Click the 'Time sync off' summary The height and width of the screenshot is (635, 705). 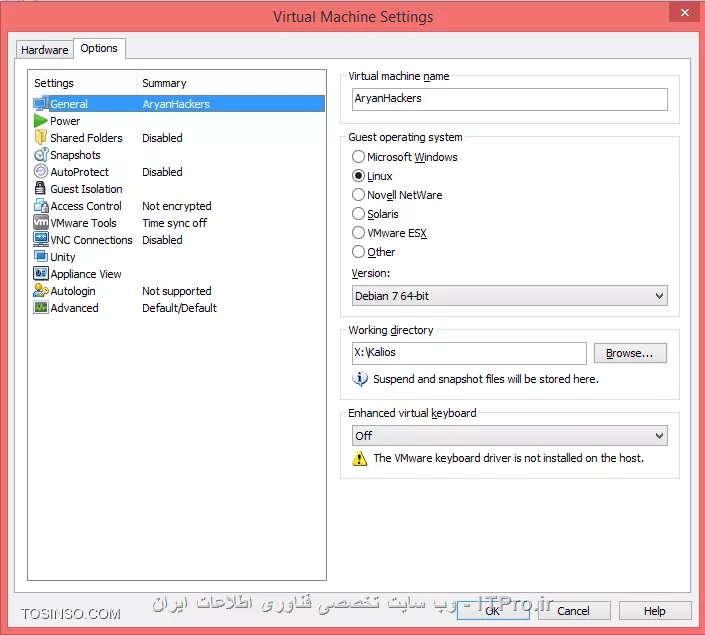(x=175, y=223)
